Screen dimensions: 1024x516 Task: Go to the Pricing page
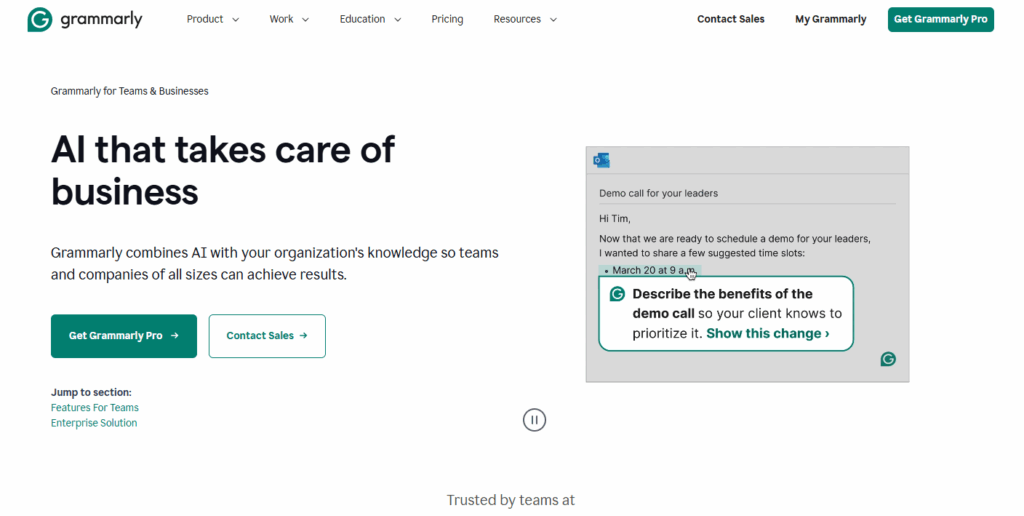click(x=447, y=19)
